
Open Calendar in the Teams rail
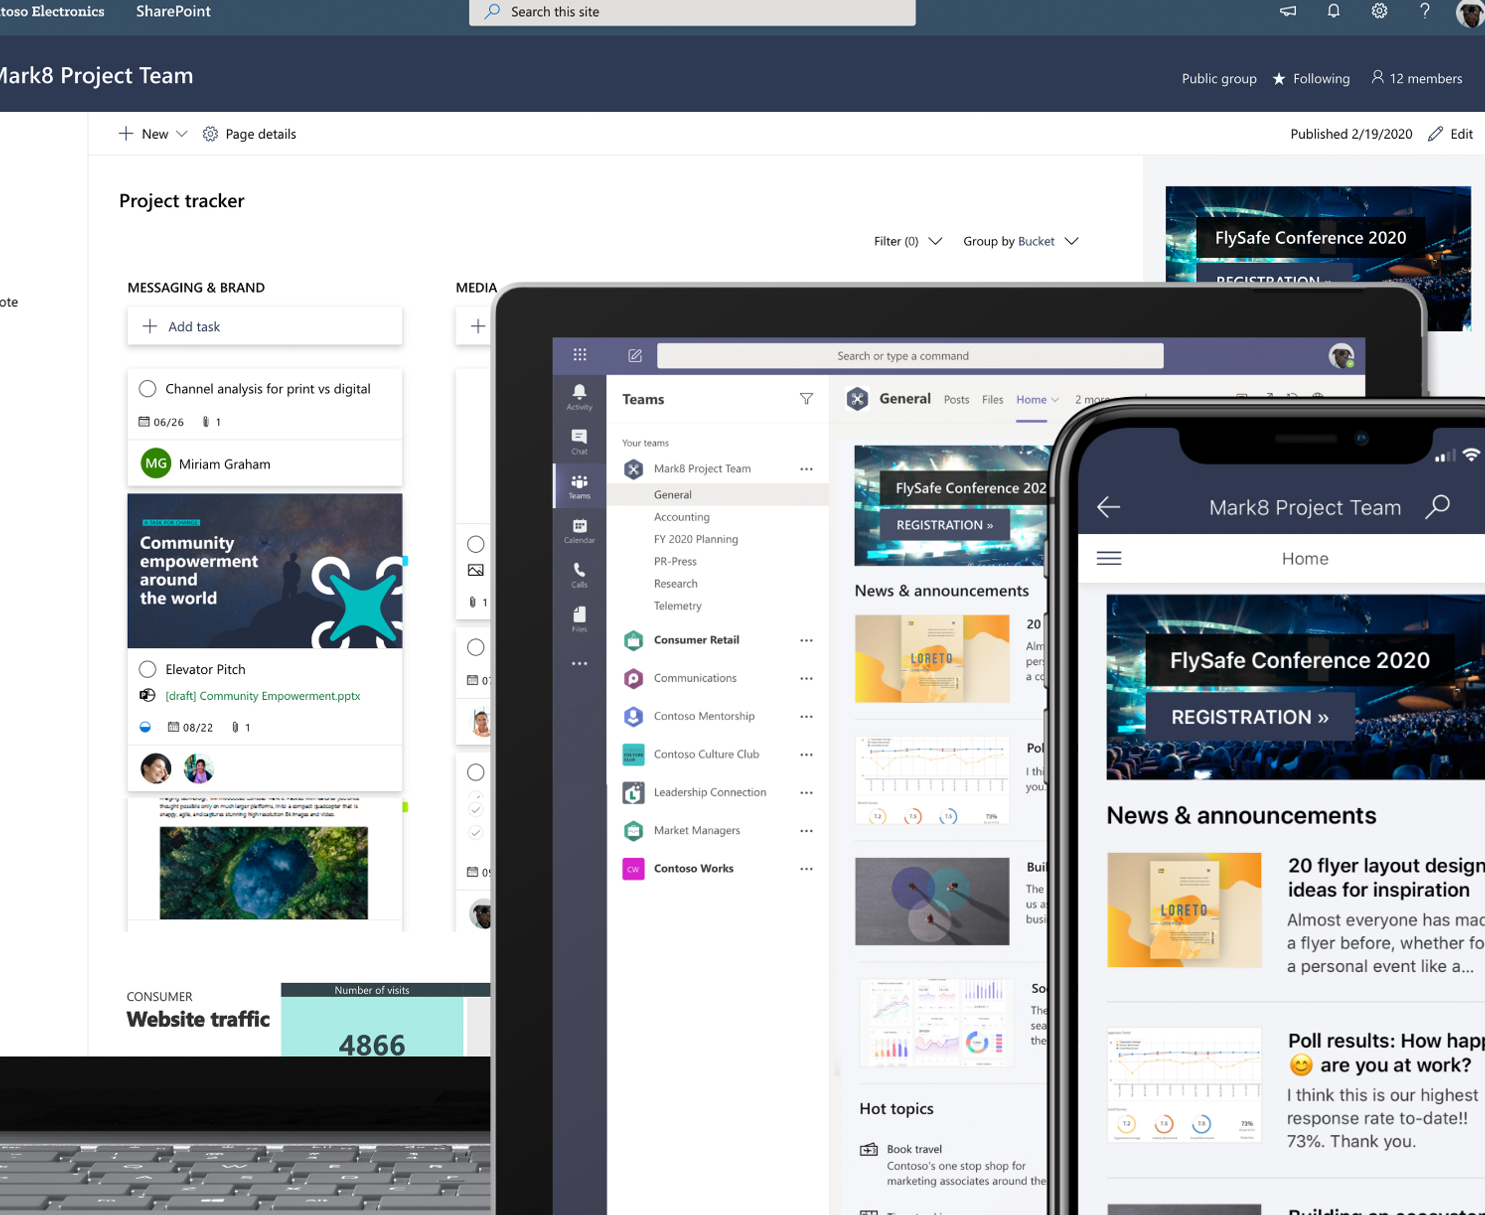coord(579,531)
